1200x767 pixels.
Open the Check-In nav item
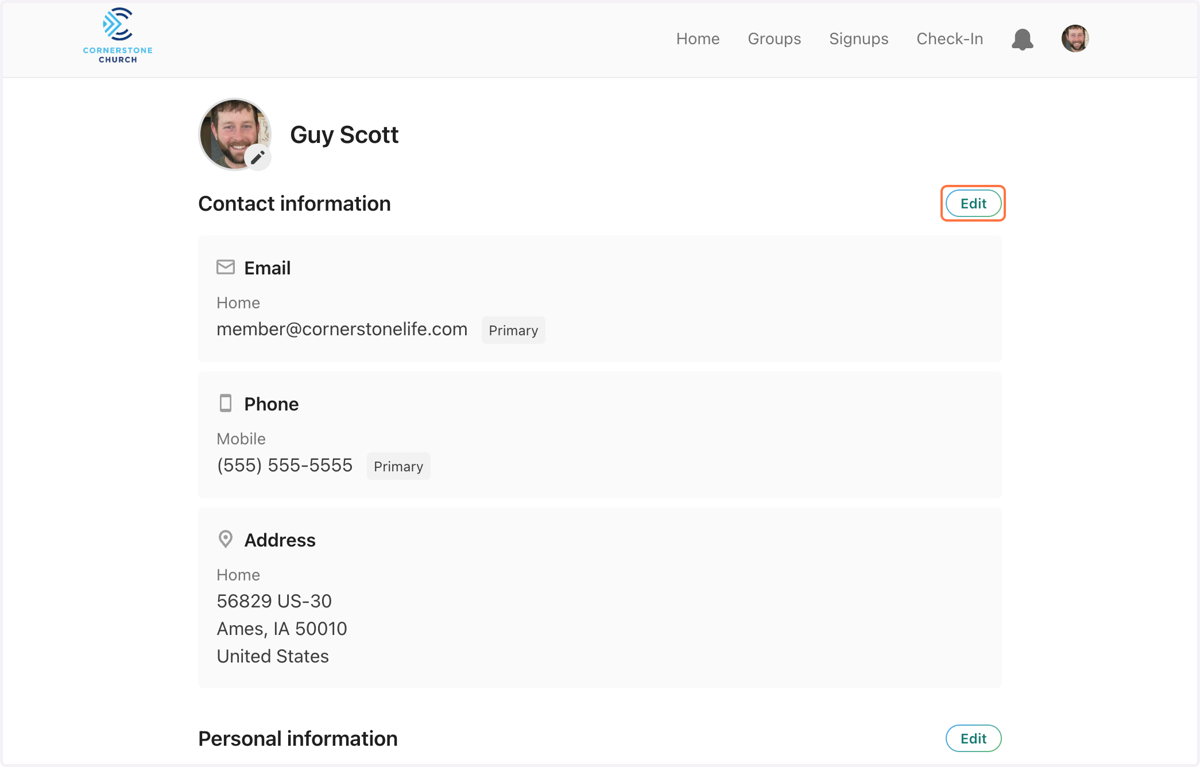tap(950, 39)
